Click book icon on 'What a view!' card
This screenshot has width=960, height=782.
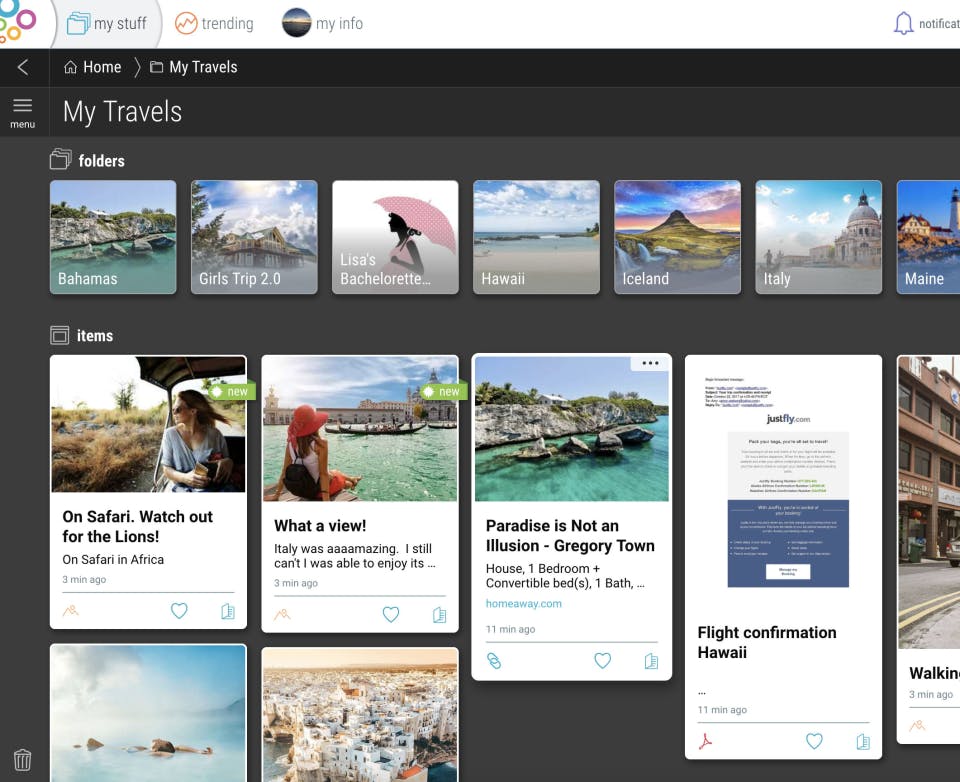tap(440, 615)
